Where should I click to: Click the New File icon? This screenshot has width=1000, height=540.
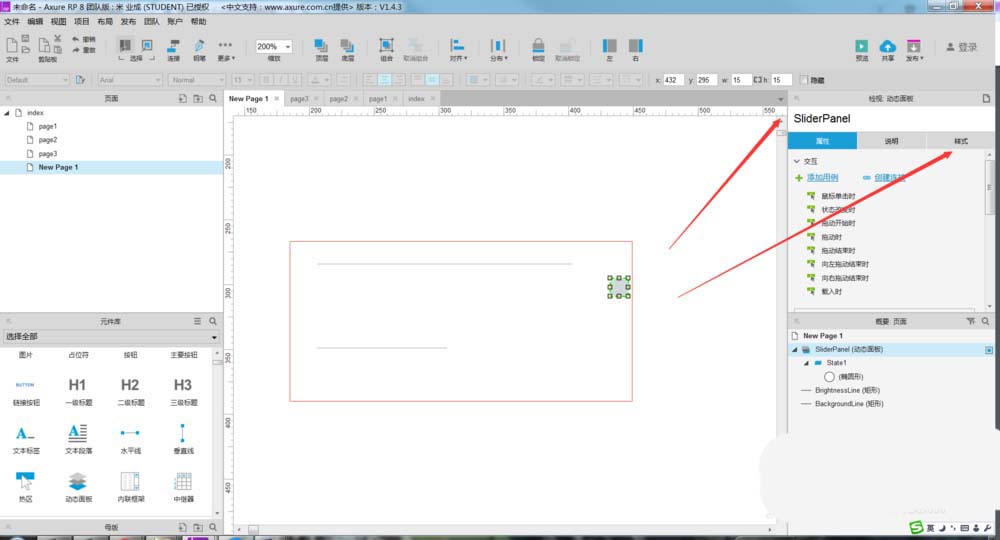coord(11,45)
